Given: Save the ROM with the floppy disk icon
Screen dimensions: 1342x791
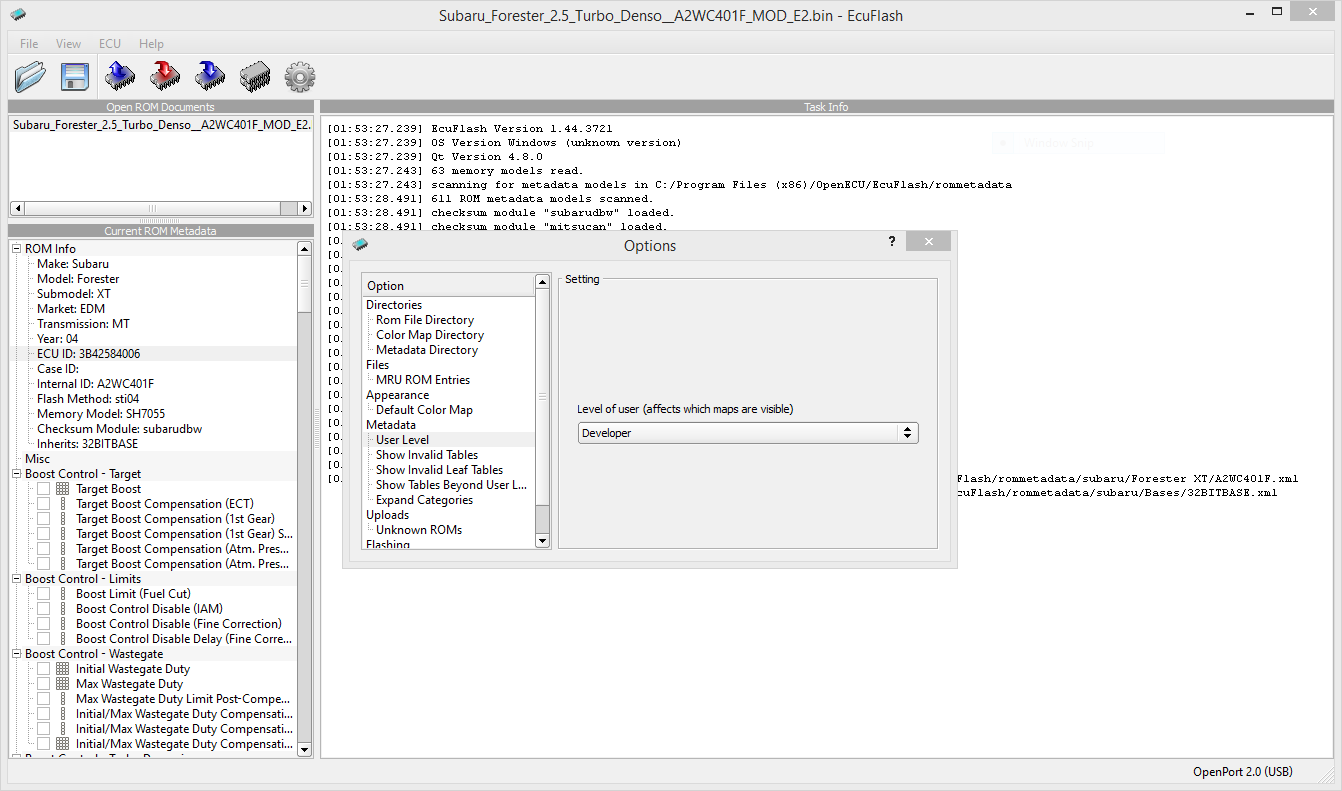Looking at the screenshot, I should [75, 76].
